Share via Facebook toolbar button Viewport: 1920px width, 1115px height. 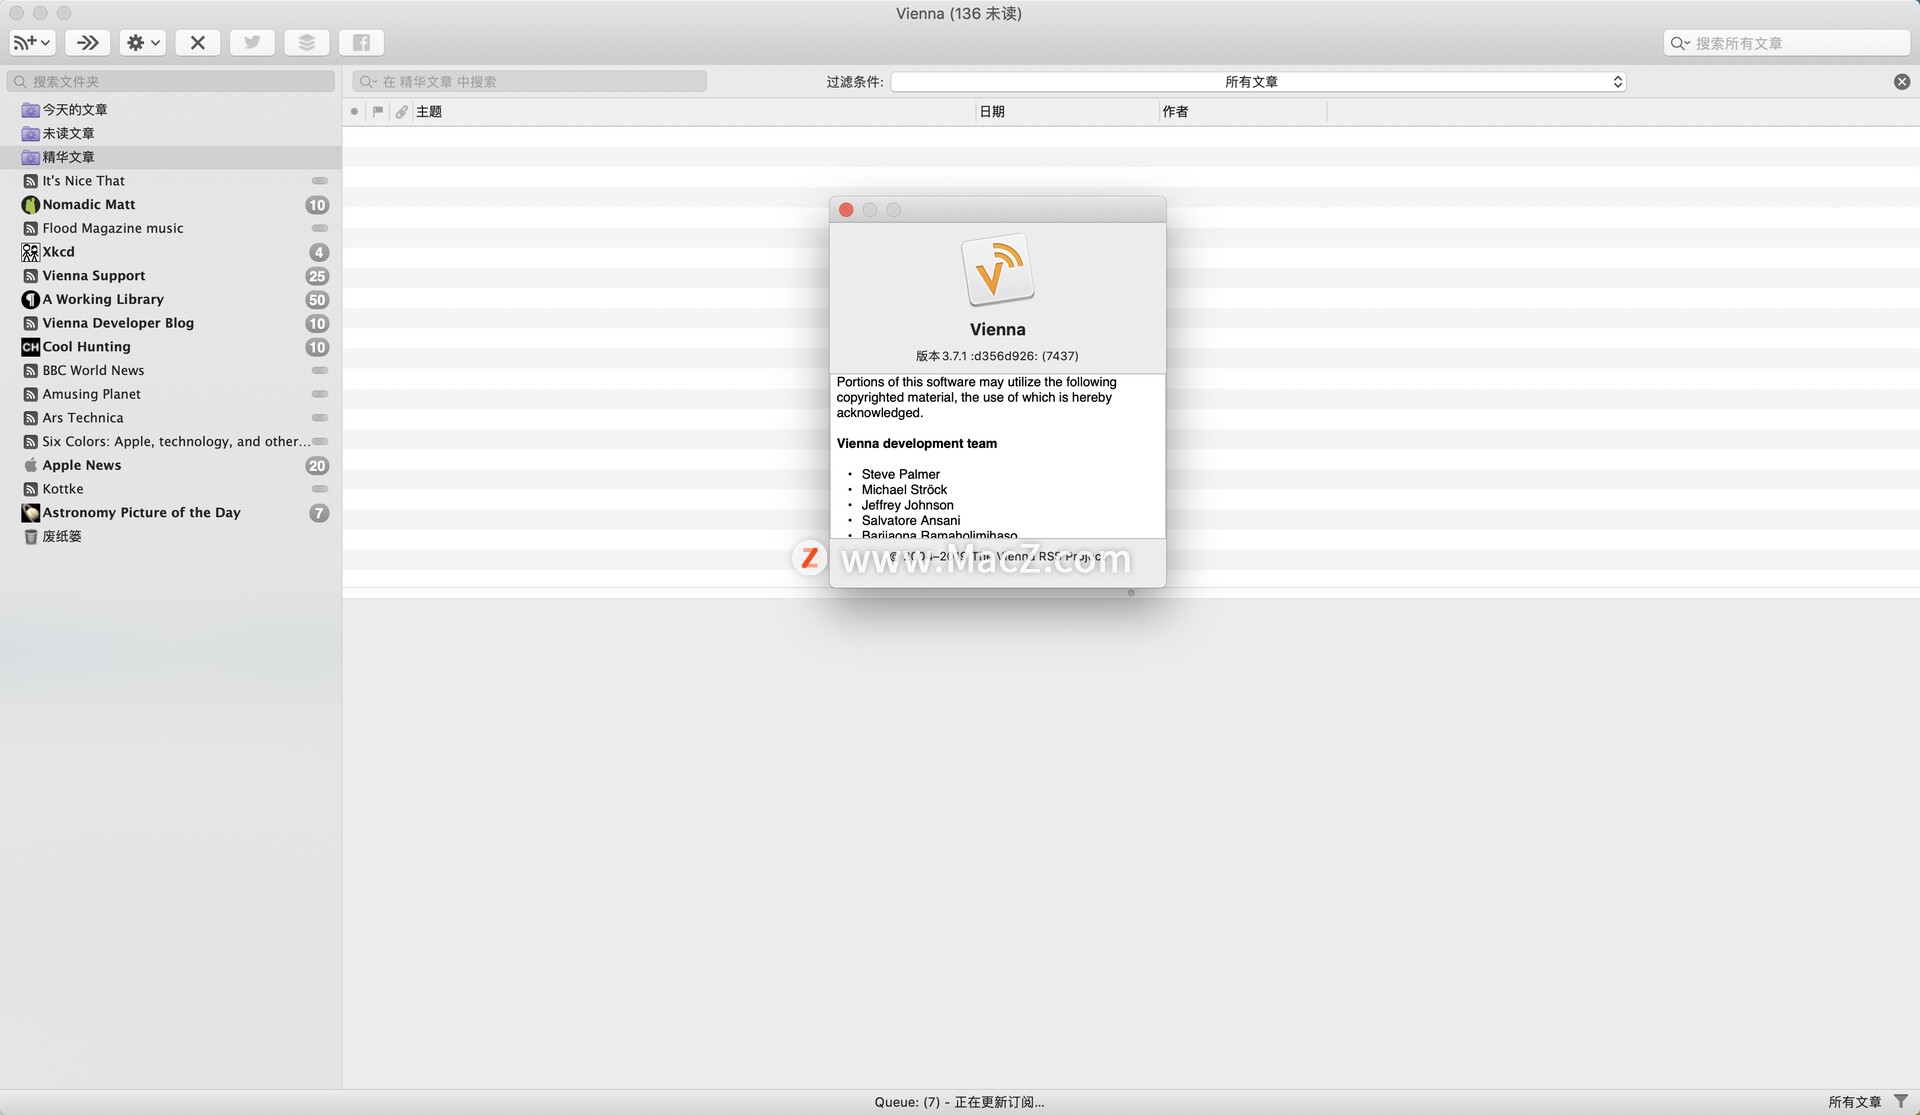coord(361,42)
